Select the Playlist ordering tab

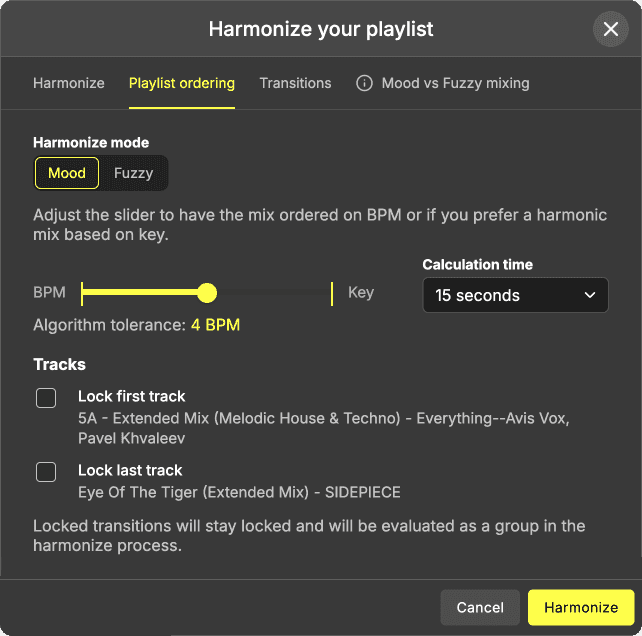click(x=182, y=83)
